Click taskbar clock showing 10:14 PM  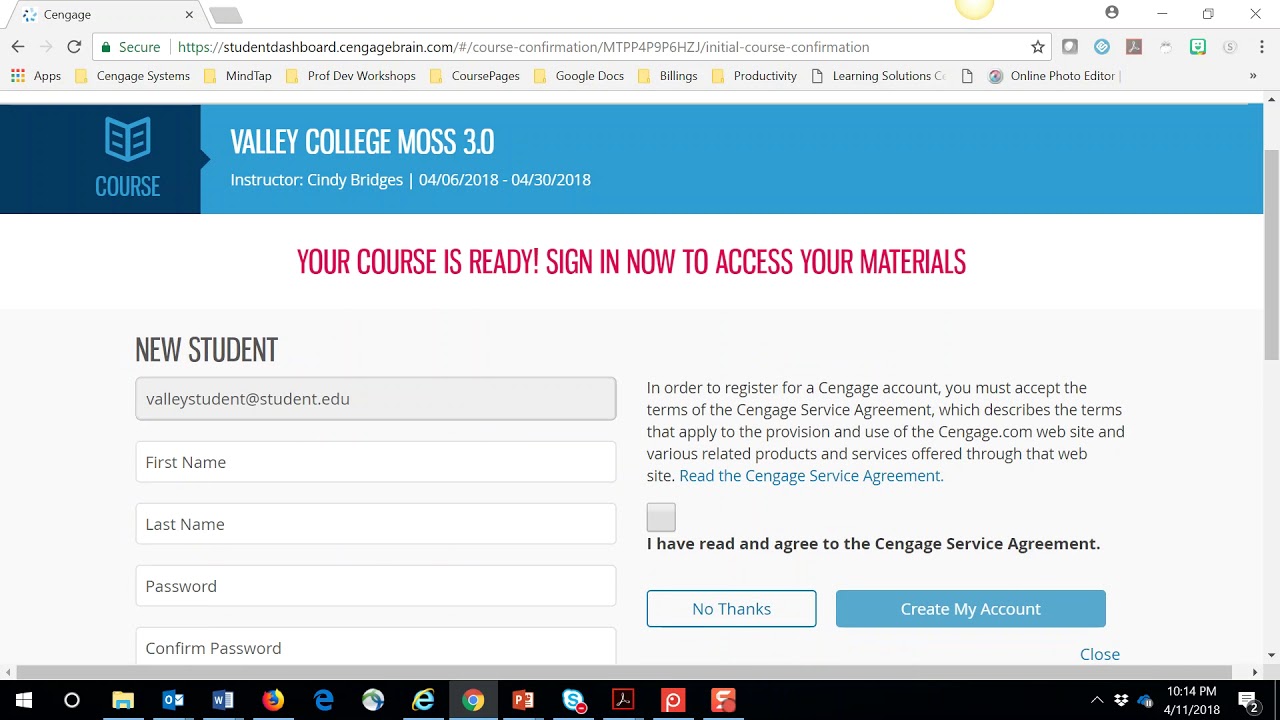[x=1192, y=700]
